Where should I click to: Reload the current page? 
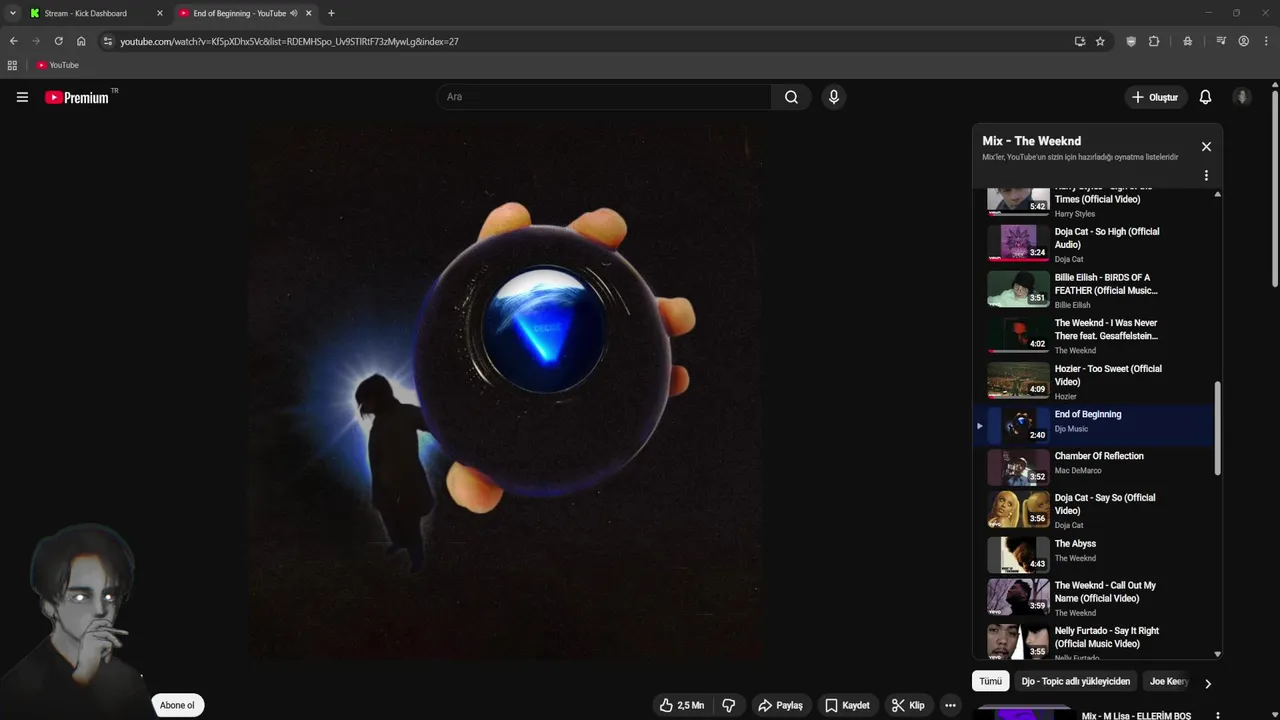(x=58, y=41)
